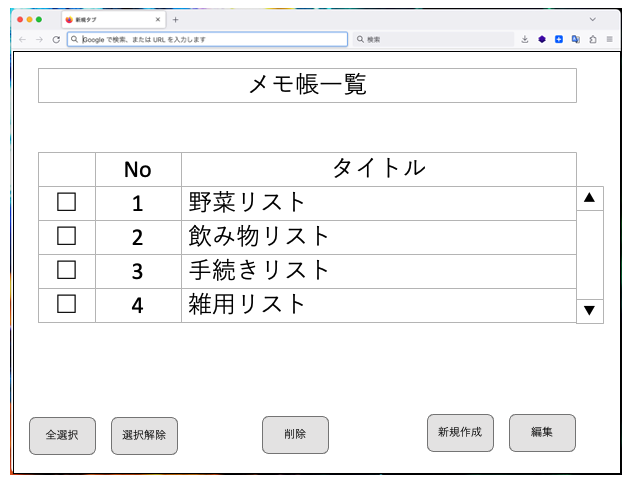Click the 新規作成 button

click(460, 432)
